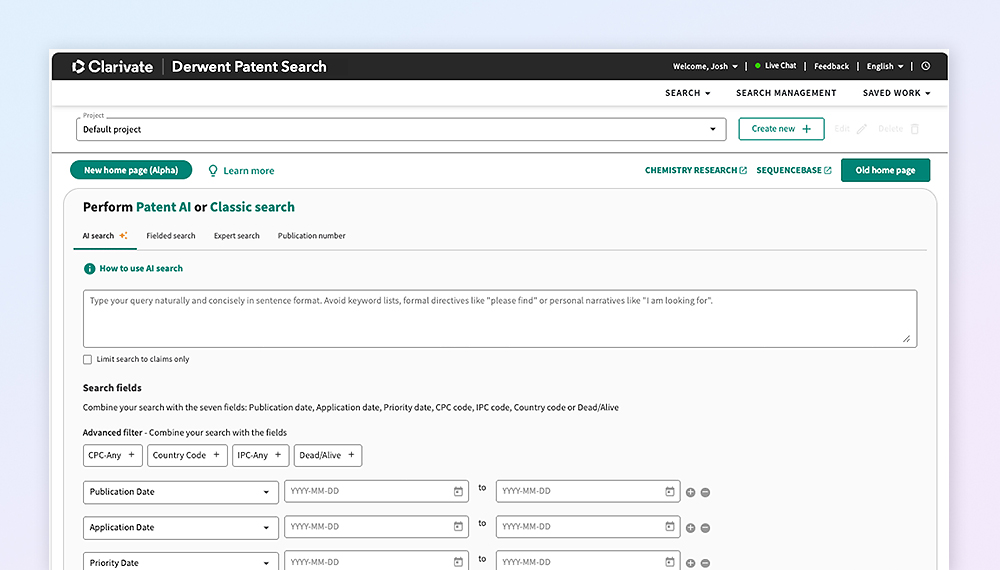1000x570 pixels.
Task: Click into the AI search query text box
Action: pyautogui.click(x=499, y=318)
